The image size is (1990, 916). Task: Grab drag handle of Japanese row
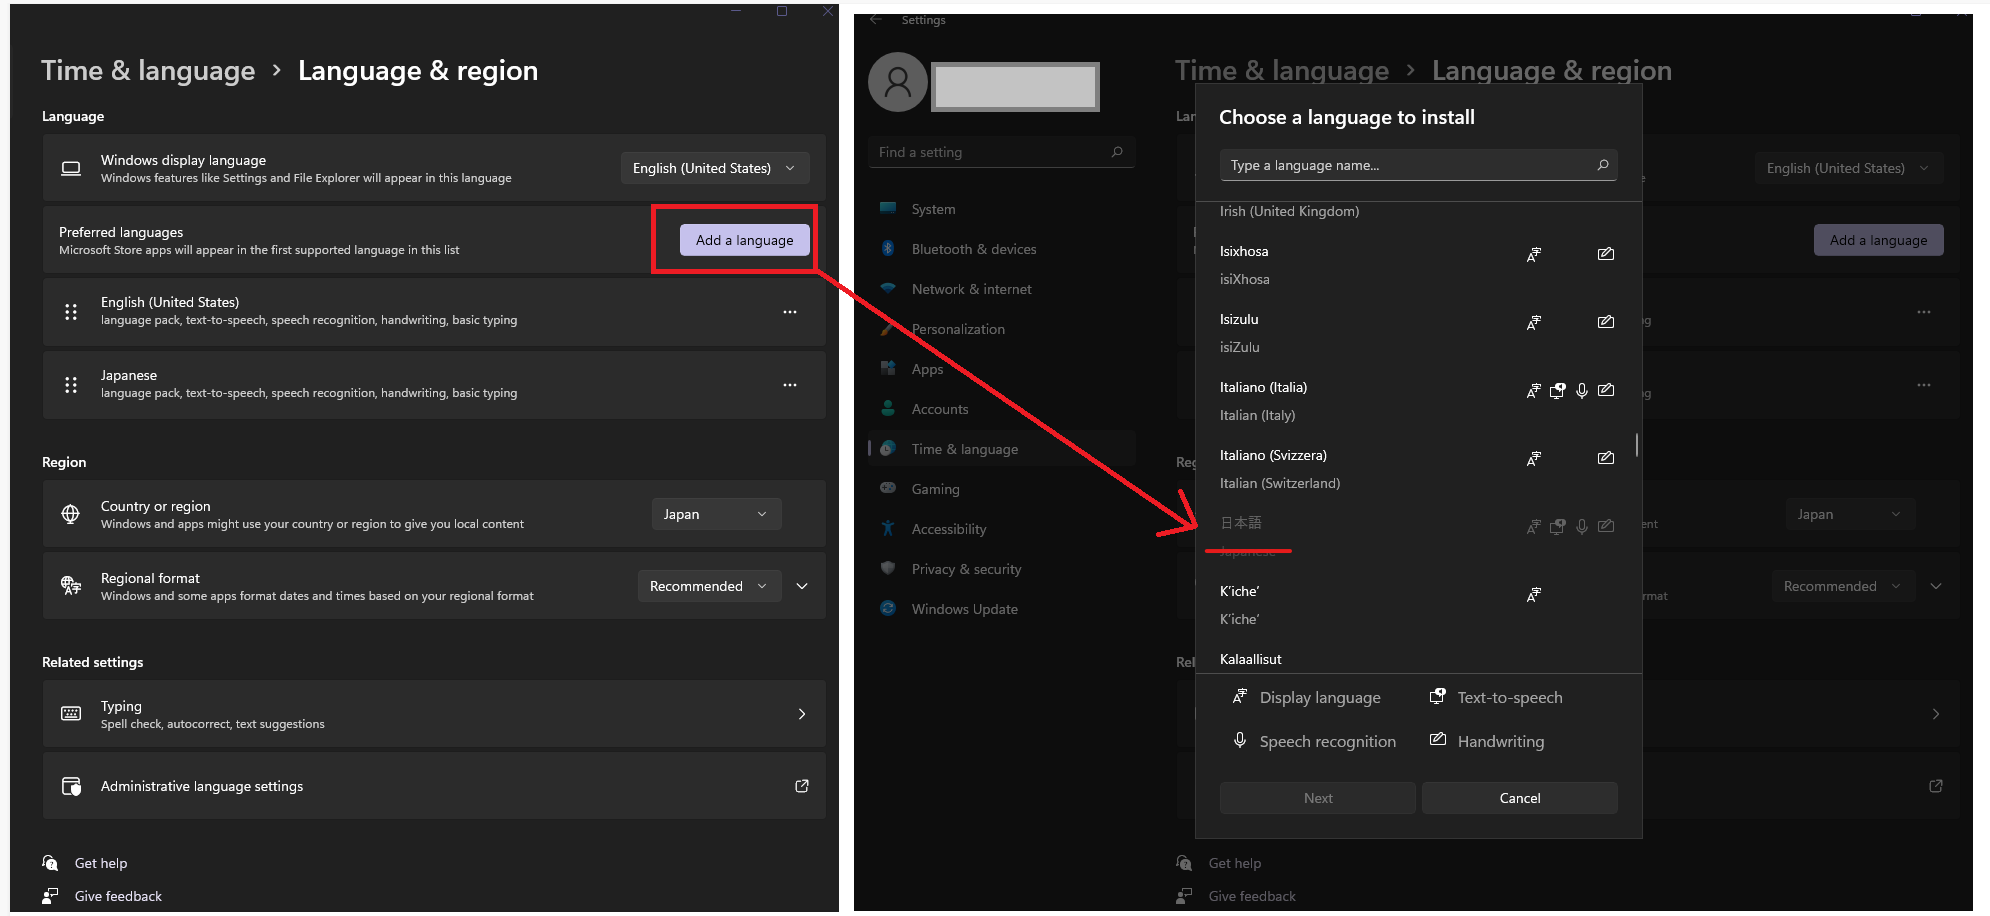tap(71, 385)
